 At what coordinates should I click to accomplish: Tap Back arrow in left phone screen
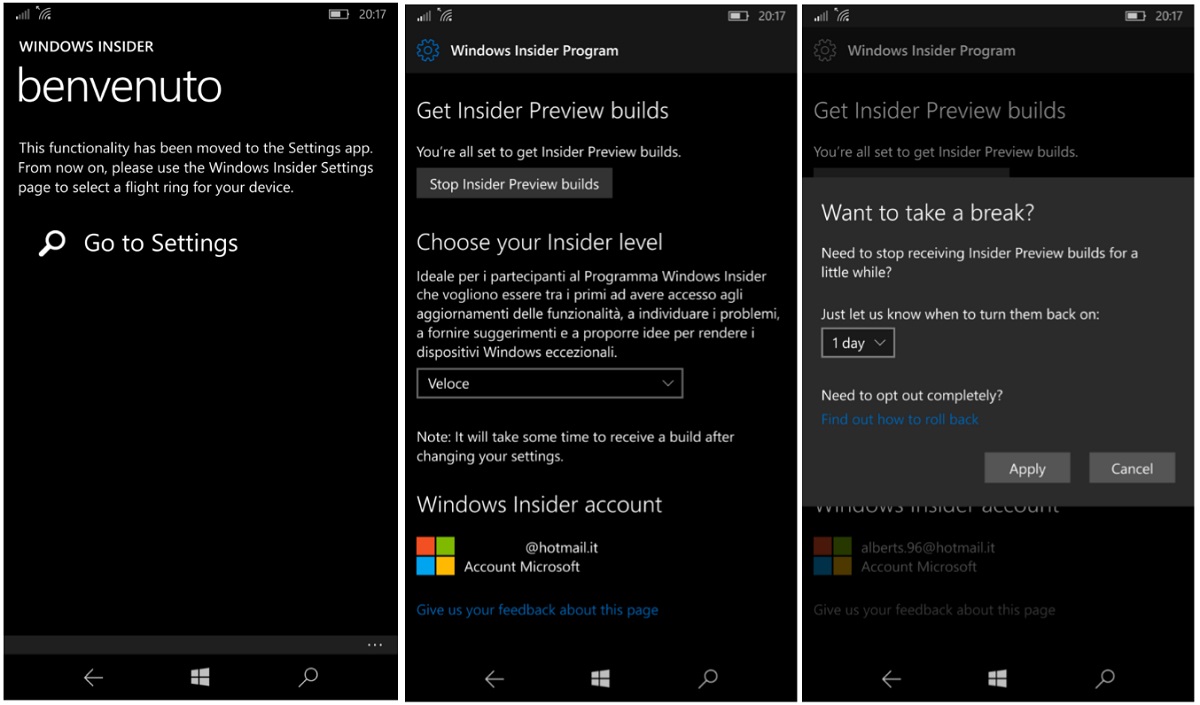[93, 678]
